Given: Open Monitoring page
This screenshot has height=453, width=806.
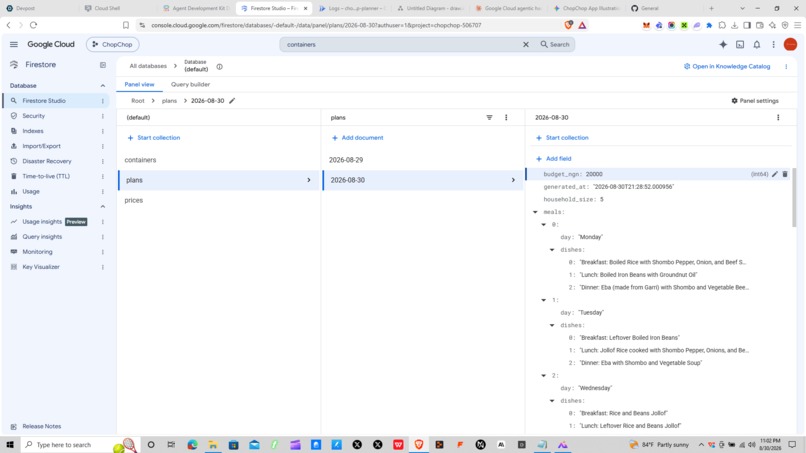Looking at the screenshot, I should (x=38, y=252).
